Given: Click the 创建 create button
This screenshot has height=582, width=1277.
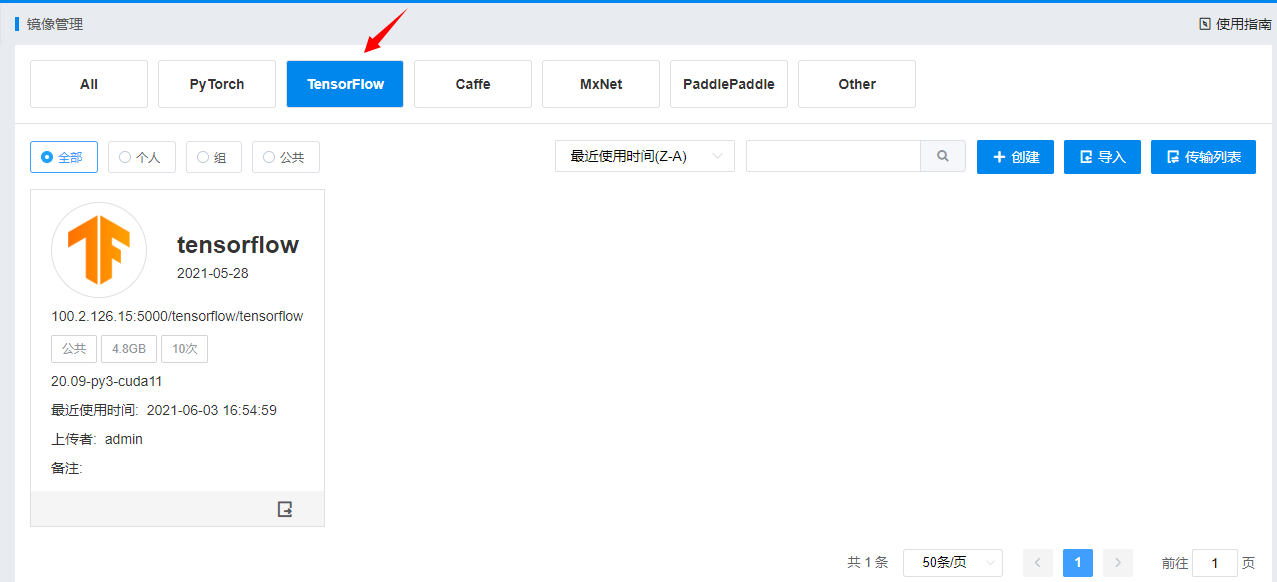Looking at the screenshot, I should 1015,157.
